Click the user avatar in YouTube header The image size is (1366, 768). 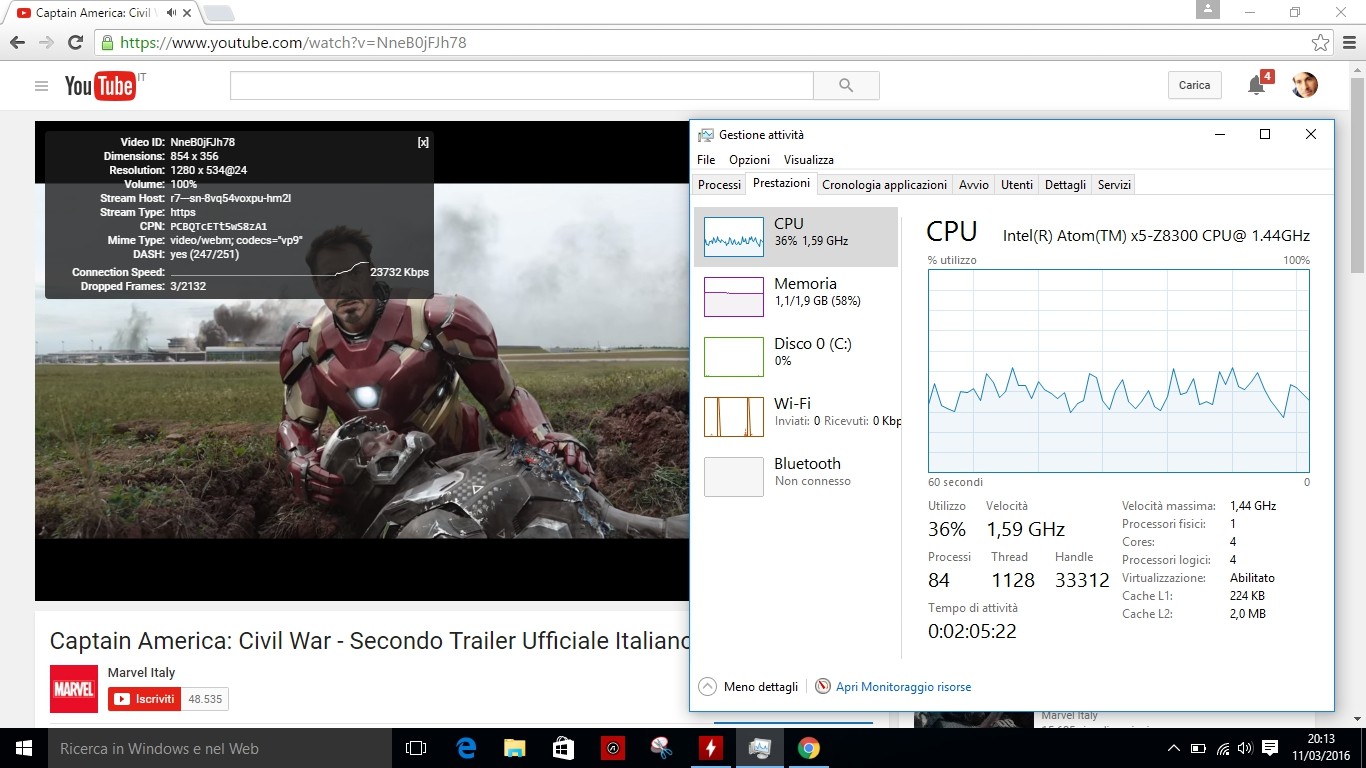point(1304,85)
